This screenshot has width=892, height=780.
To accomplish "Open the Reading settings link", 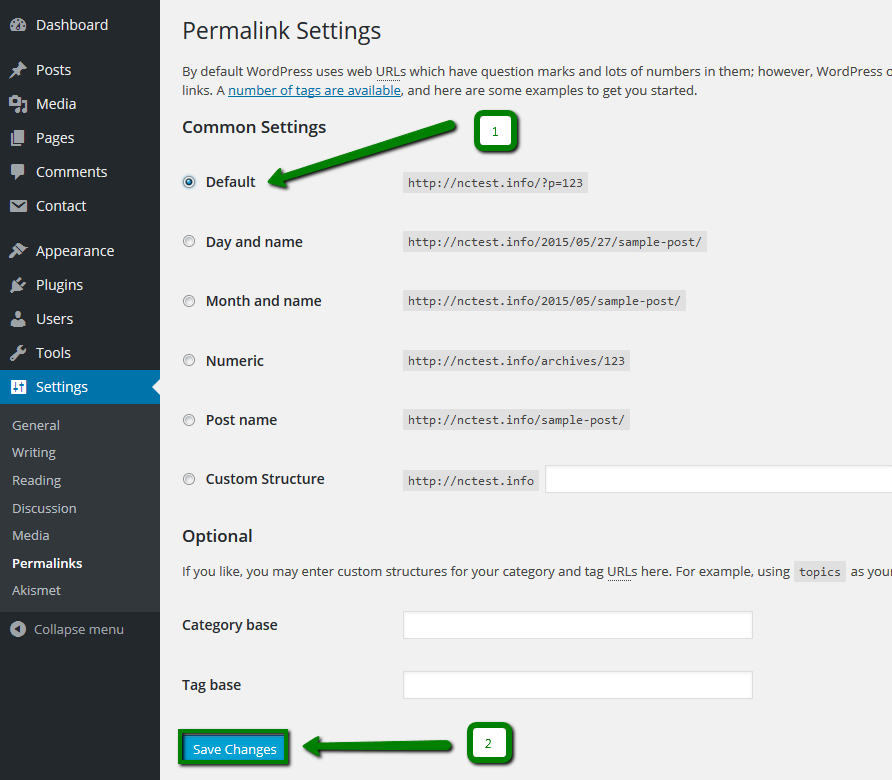I will click(x=36, y=481).
